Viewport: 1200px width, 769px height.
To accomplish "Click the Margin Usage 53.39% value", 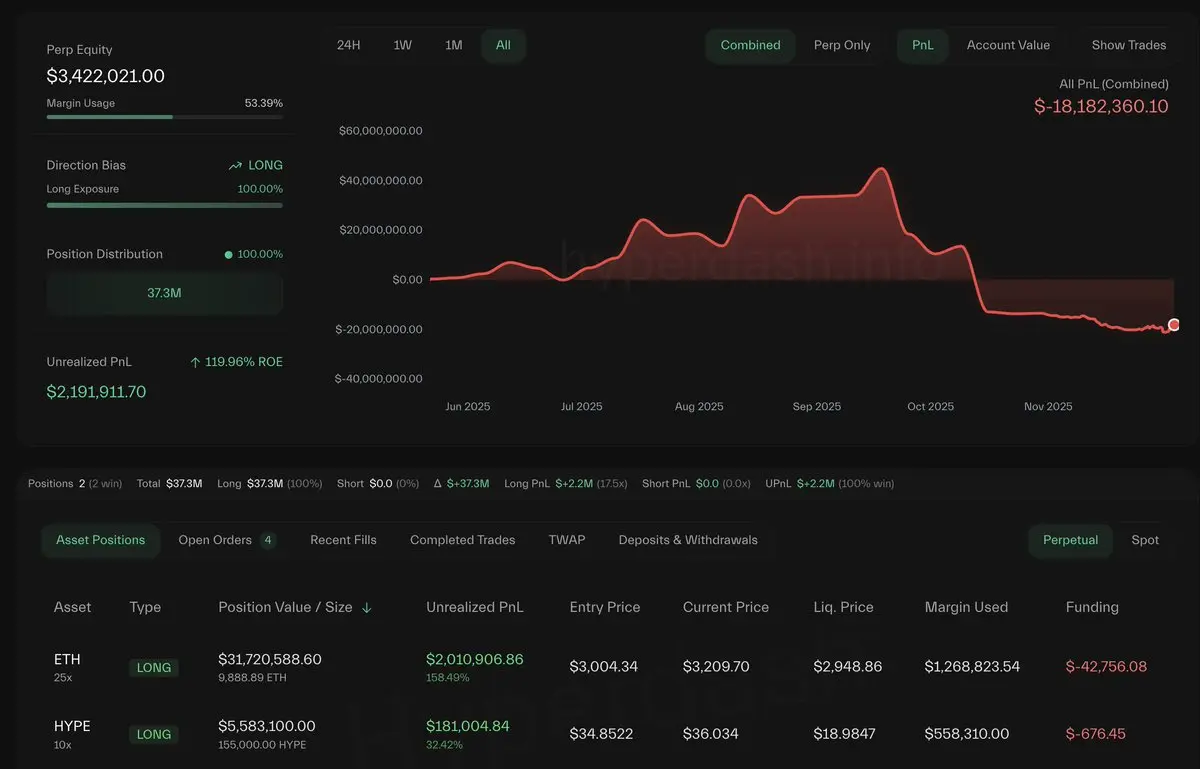I will [264, 103].
